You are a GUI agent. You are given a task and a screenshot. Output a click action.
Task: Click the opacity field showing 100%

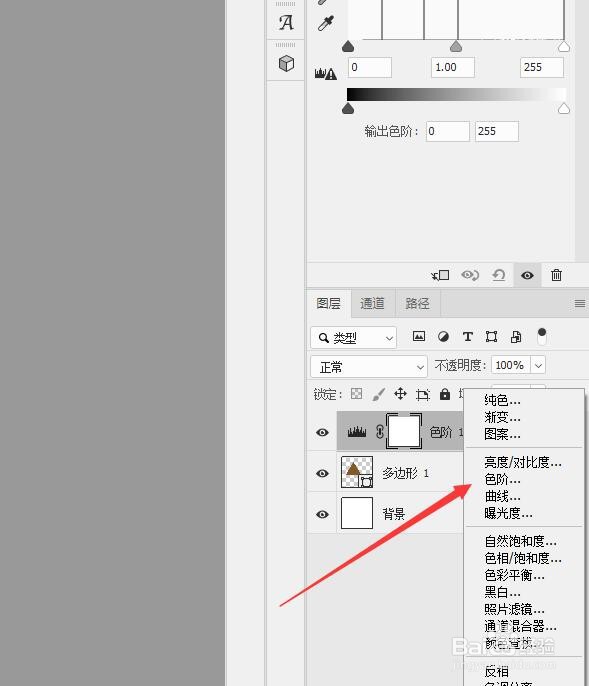[511, 365]
